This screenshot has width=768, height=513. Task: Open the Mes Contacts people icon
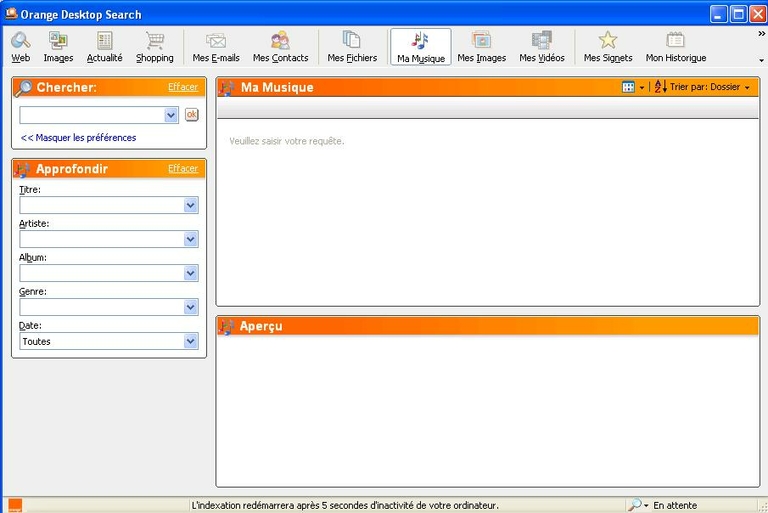pos(280,40)
